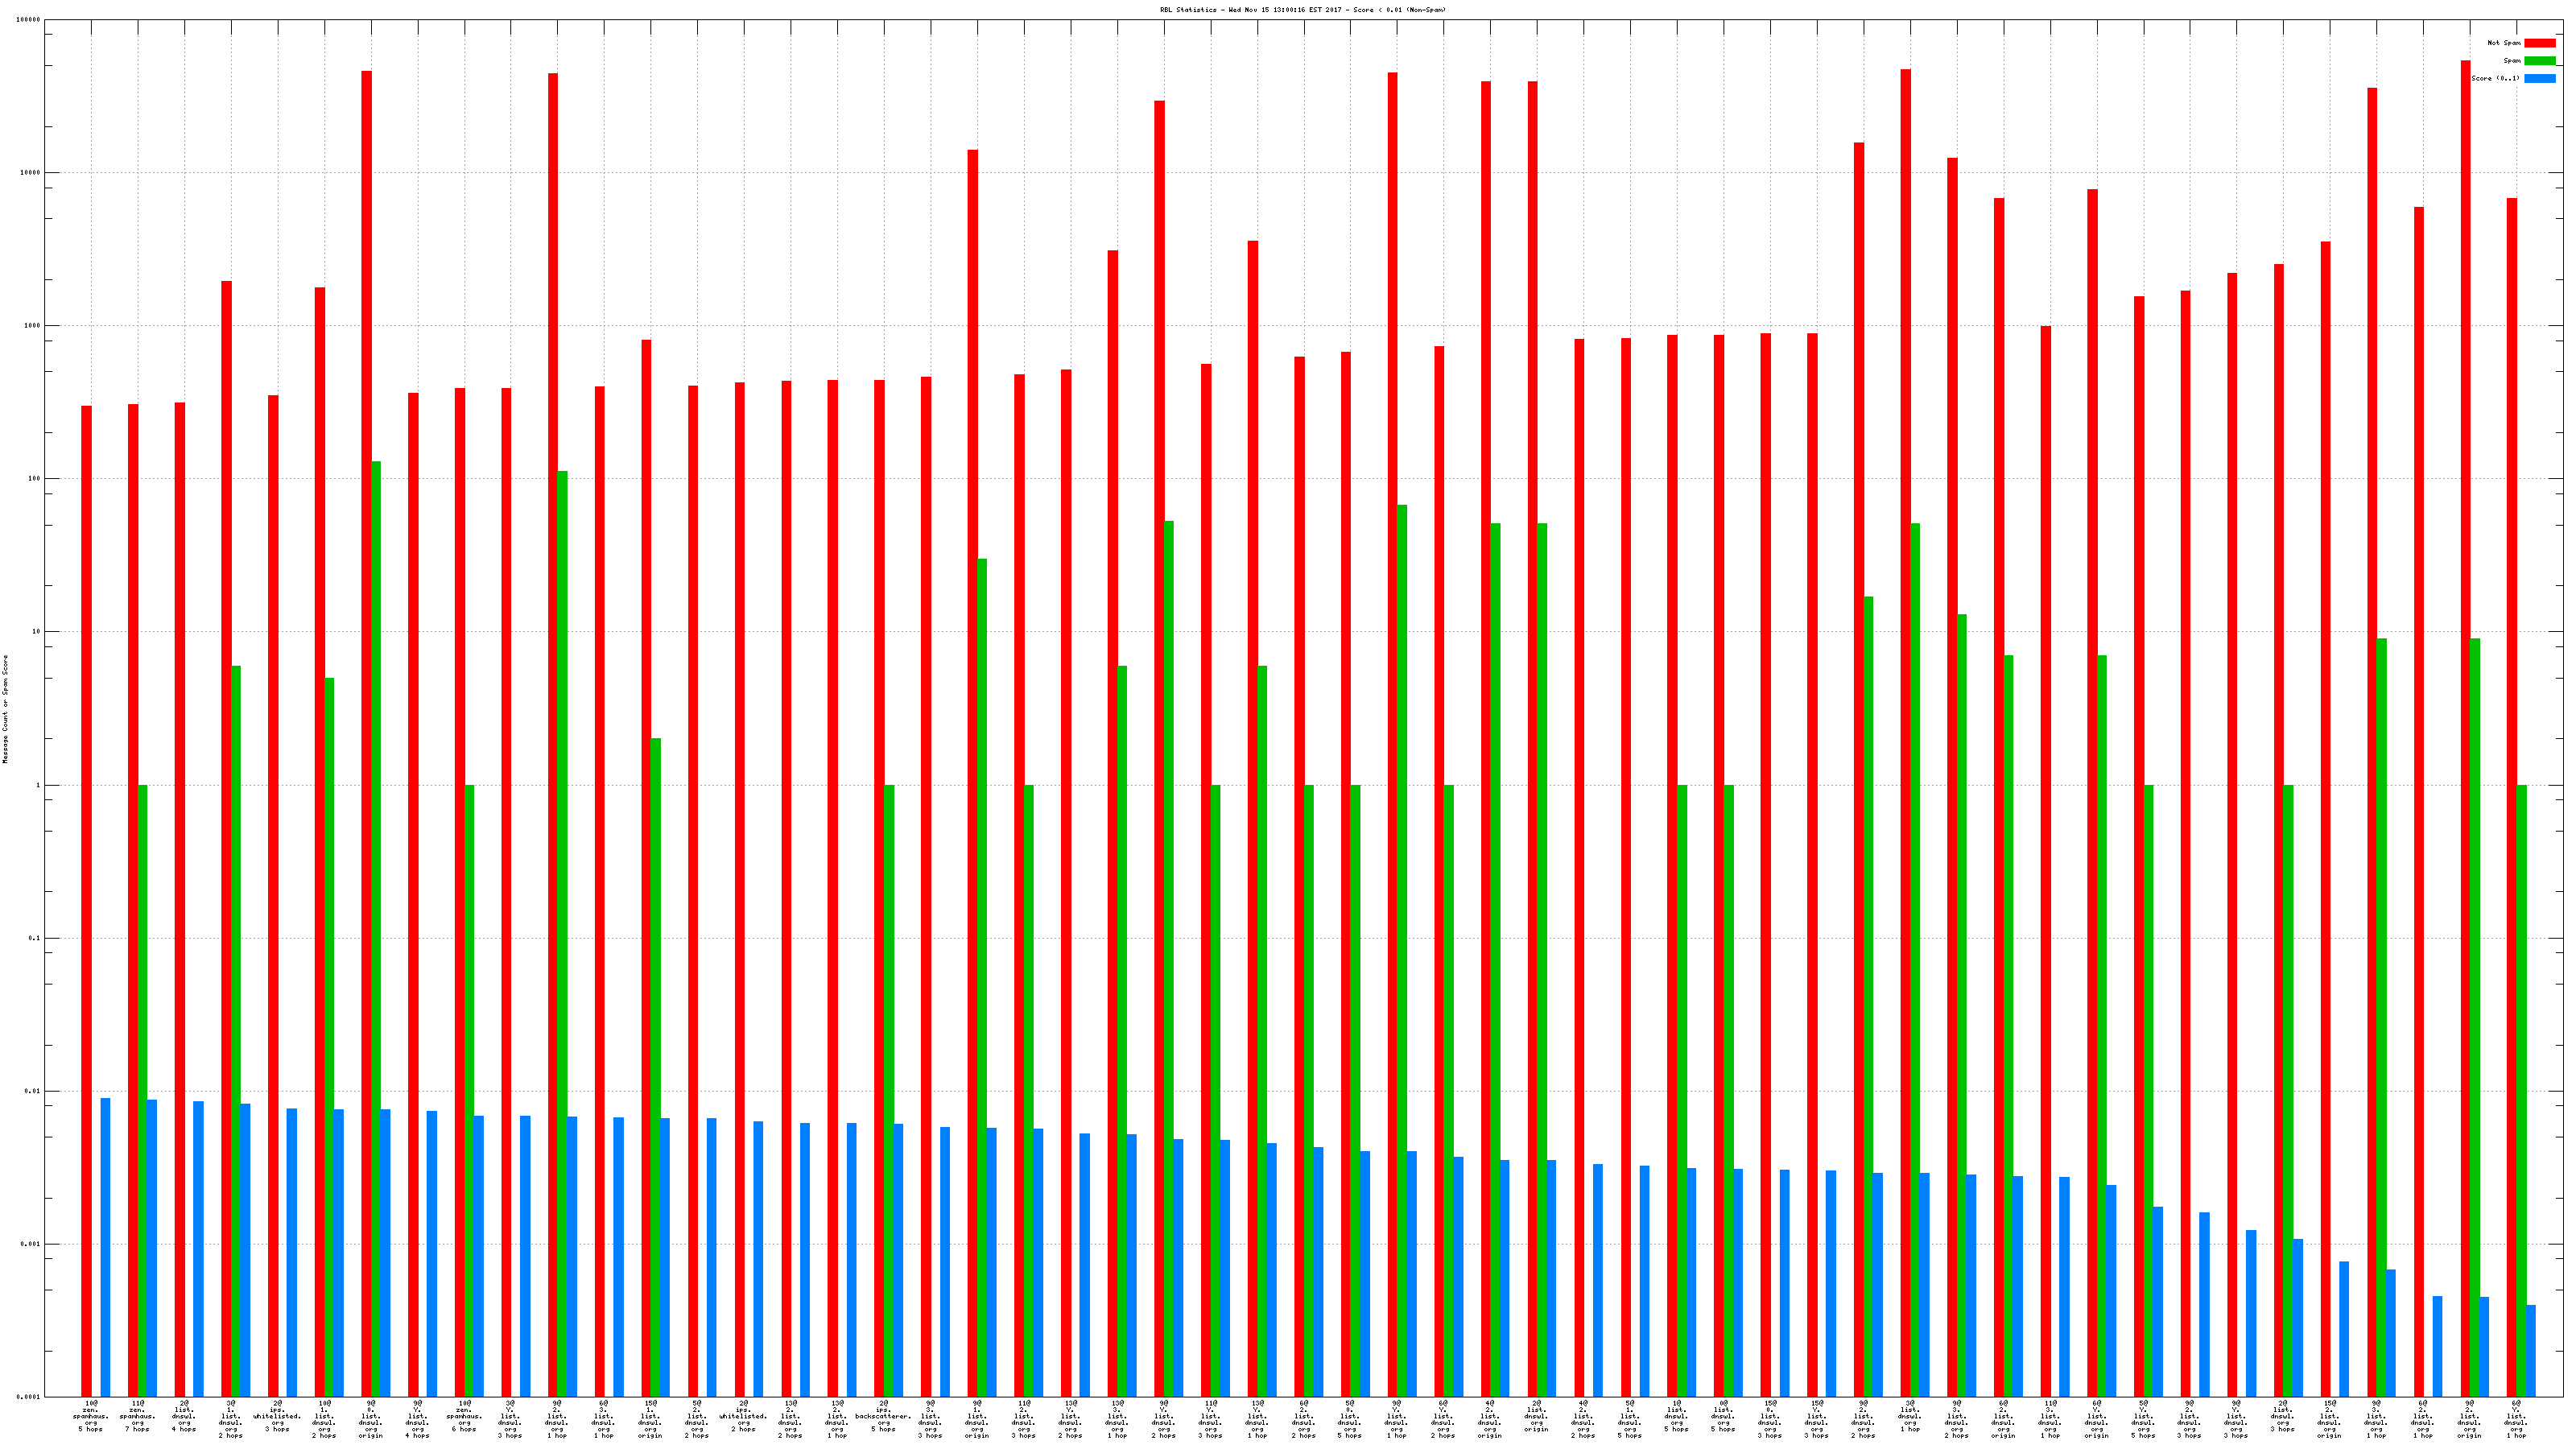Click the ips.backscatterer.org 5 hops x-axis label
Image resolution: width=2576 pixels, height=1449 pixels.
[x=883, y=1417]
